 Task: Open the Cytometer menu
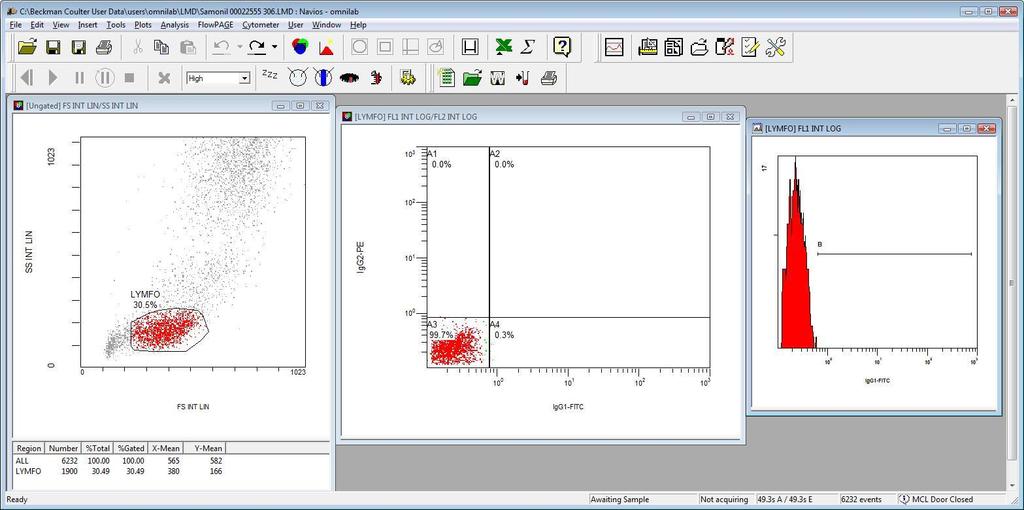pos(261,25)
